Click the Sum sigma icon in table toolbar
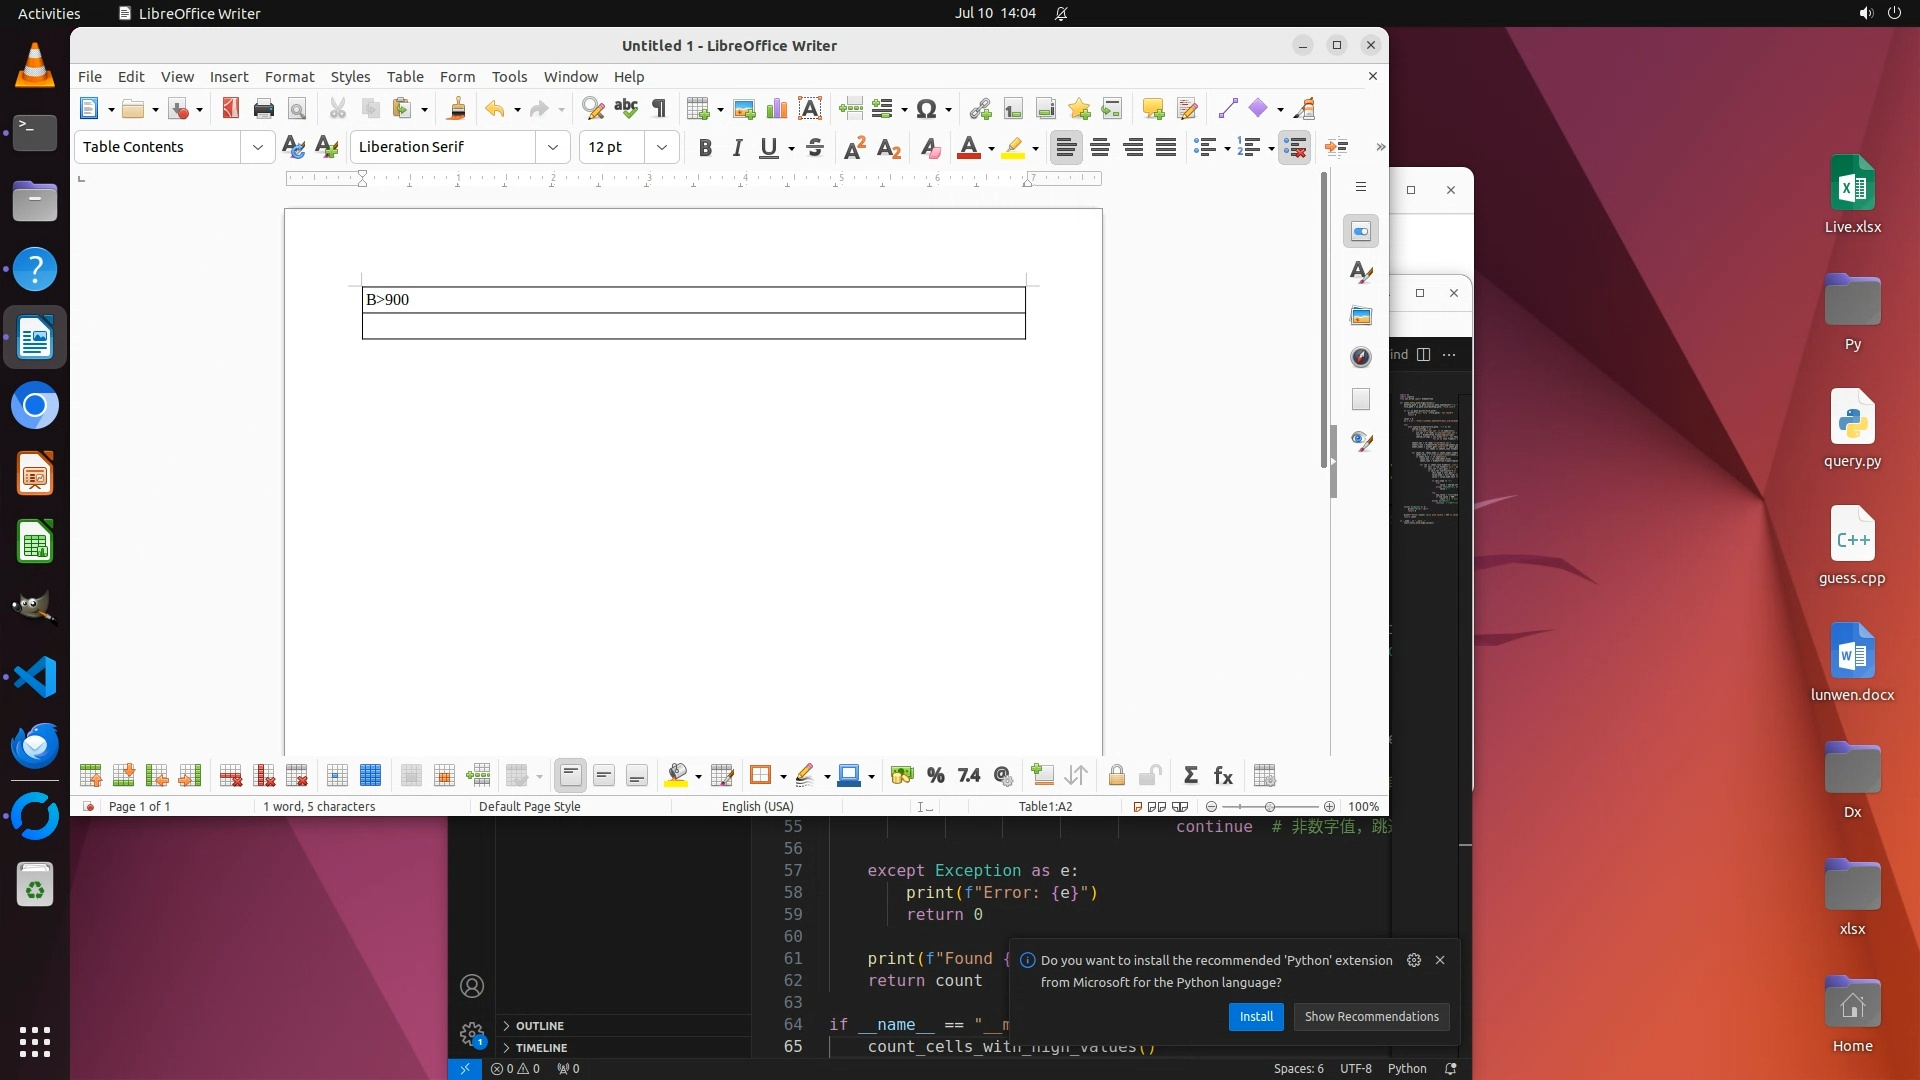Screen dimensions: 1920x1080 [1190, 776]
